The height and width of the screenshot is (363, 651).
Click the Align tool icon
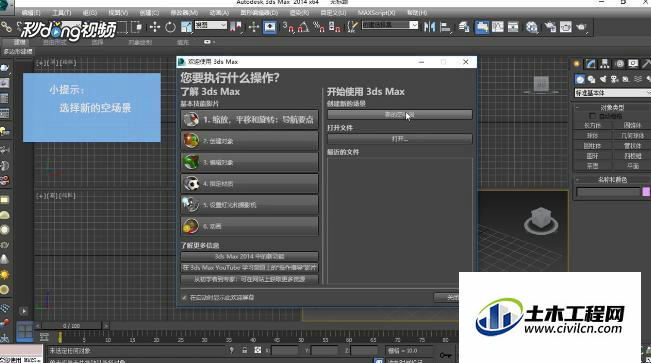point(445,27)
